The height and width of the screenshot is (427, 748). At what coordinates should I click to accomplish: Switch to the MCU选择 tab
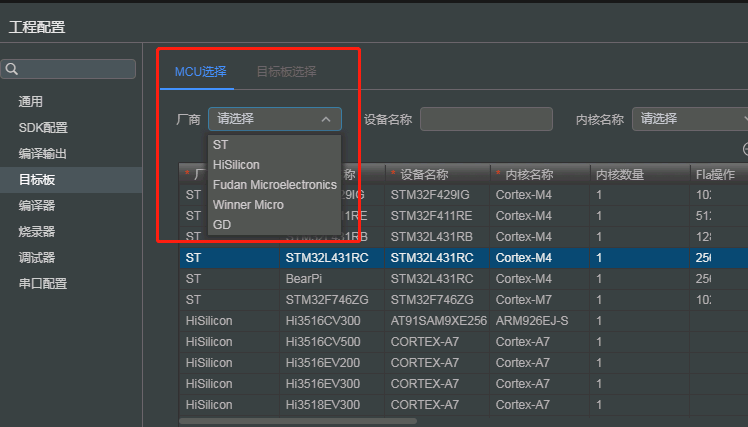(200, 72)
